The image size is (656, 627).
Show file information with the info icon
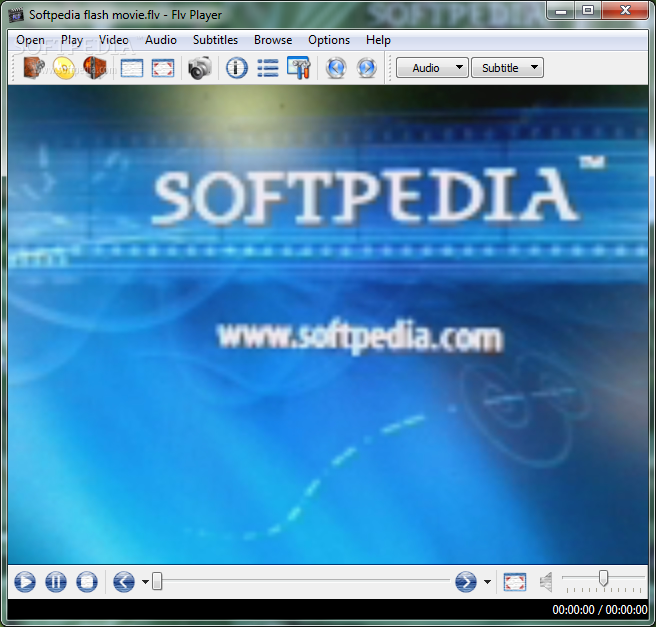[237, 68]
